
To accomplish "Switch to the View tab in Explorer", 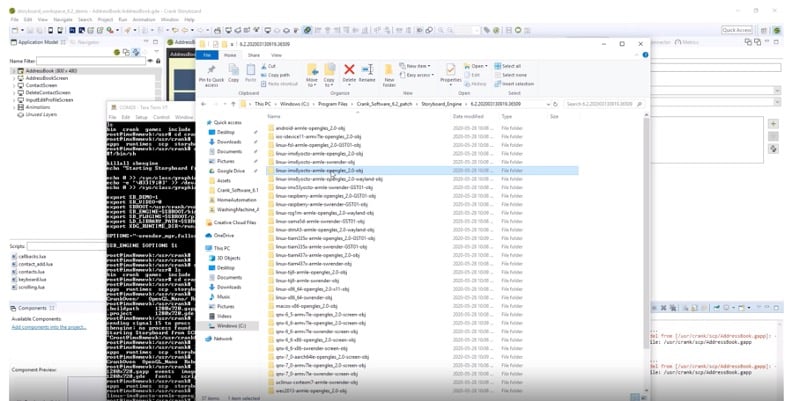I will (x=276, y=55).
